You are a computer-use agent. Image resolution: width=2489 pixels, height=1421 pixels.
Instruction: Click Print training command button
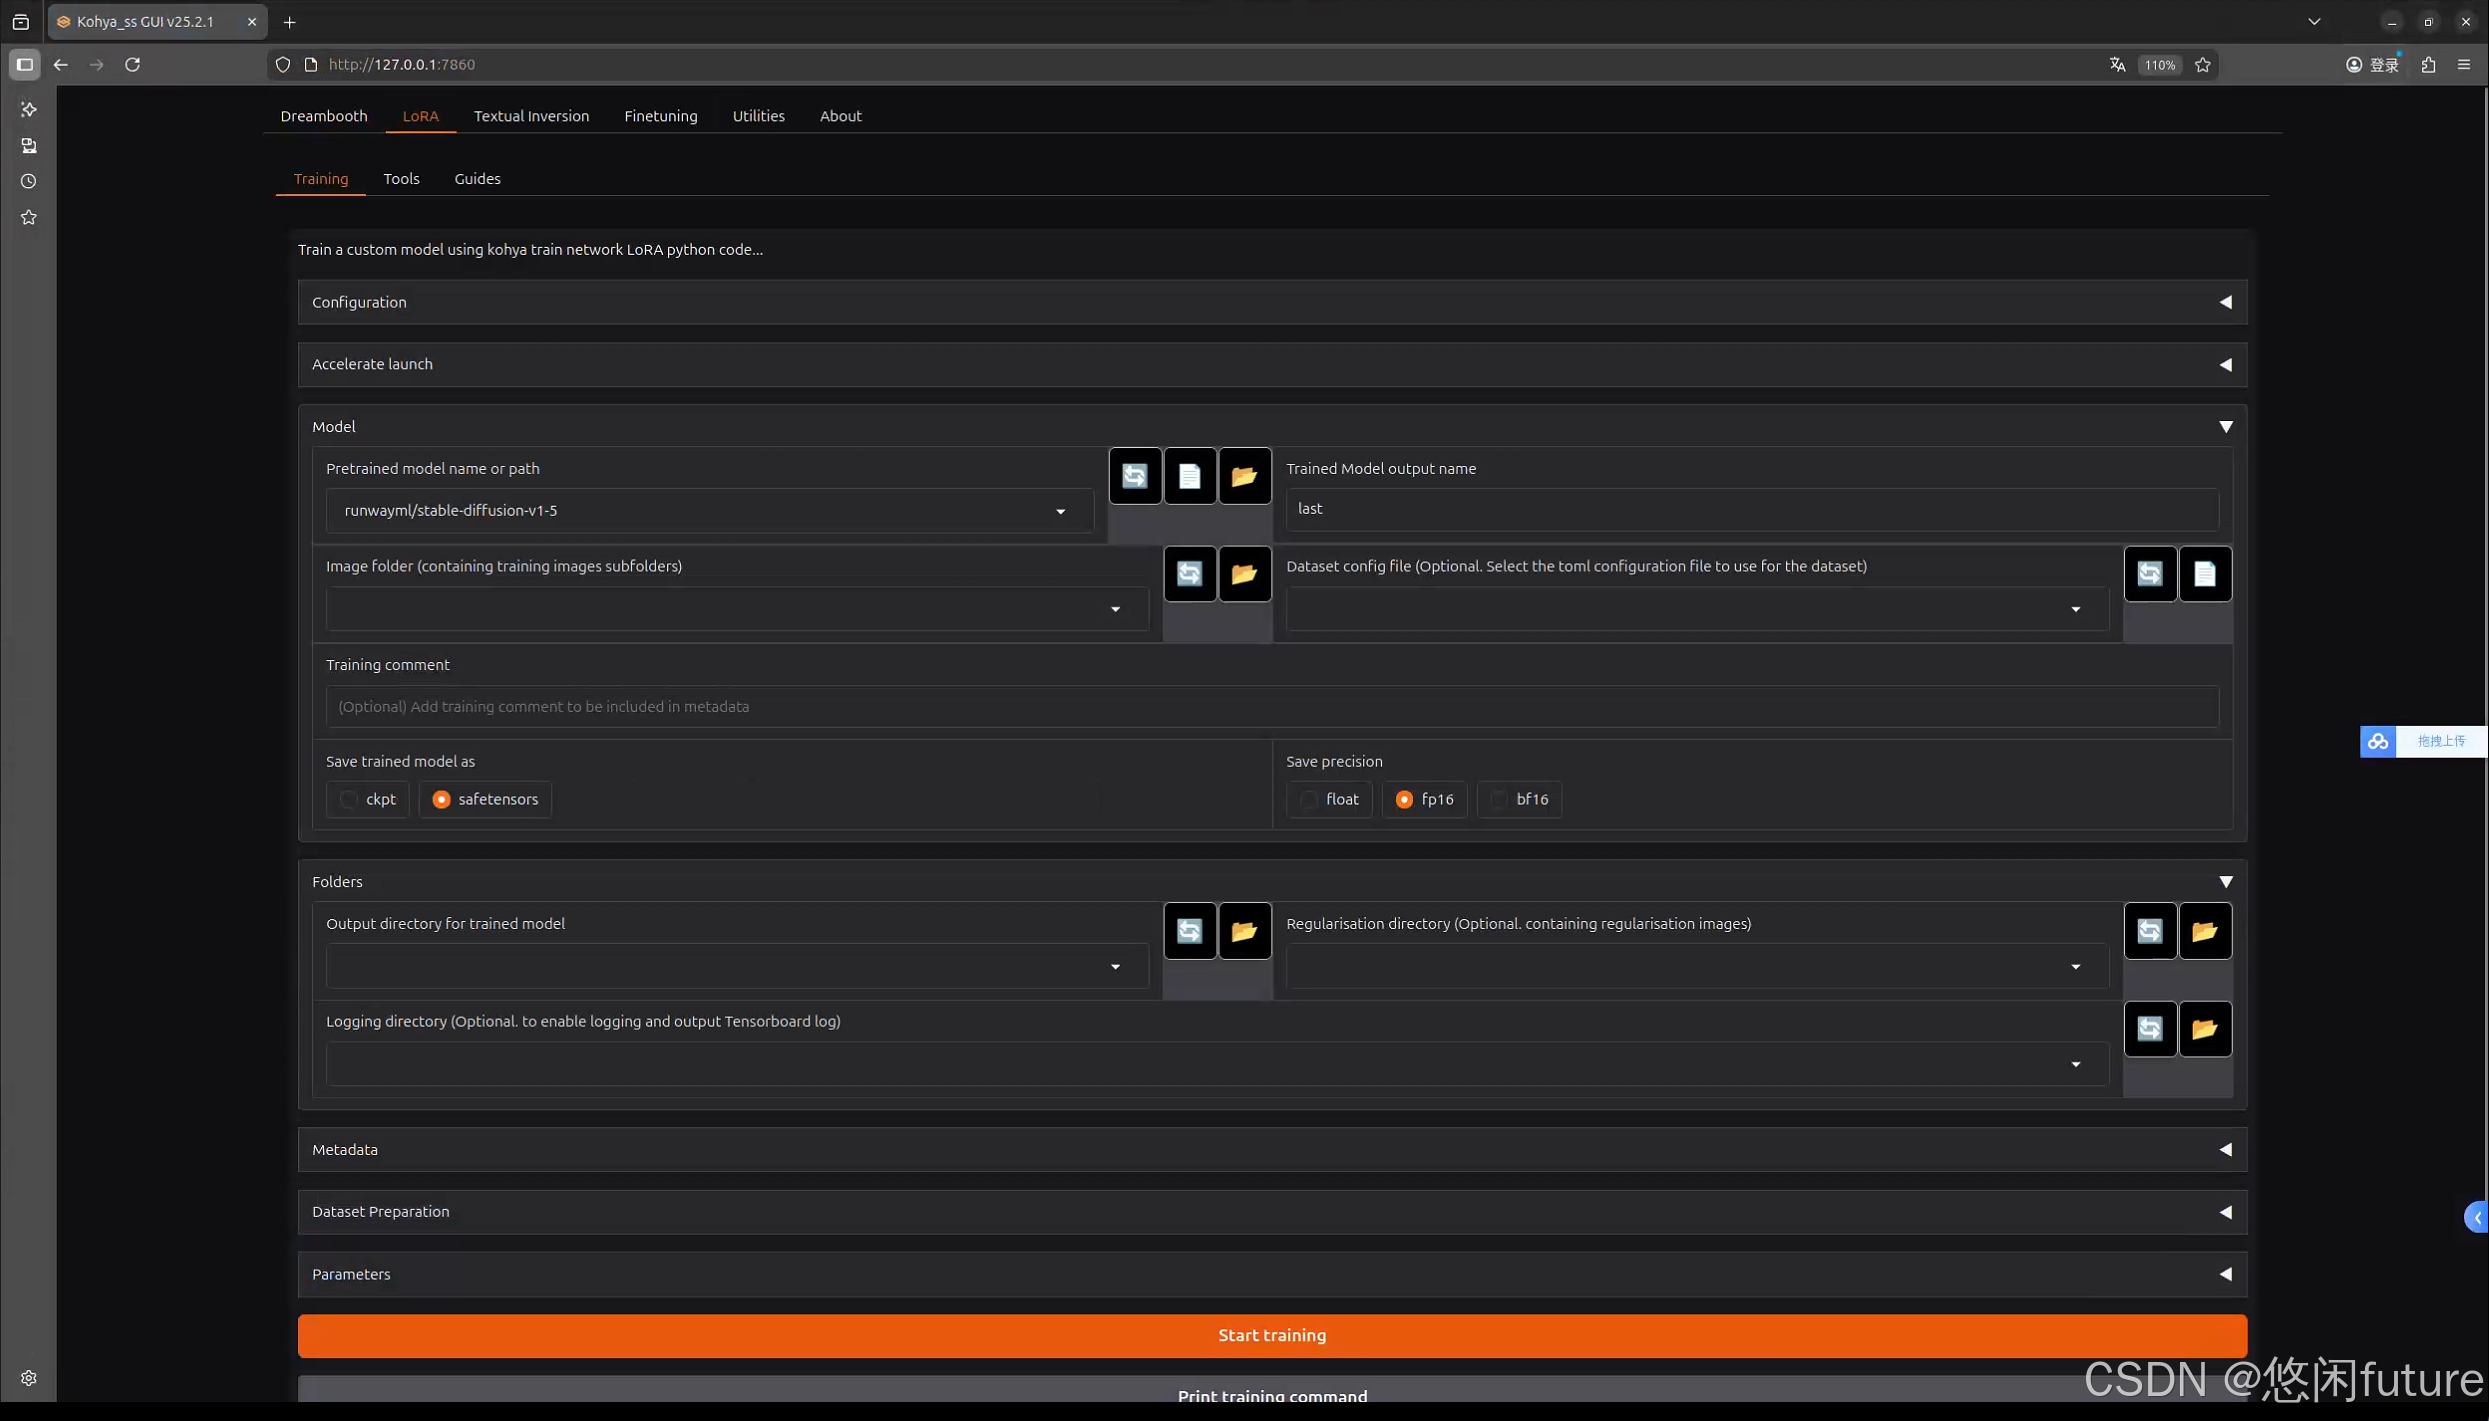(1271, 1393)
